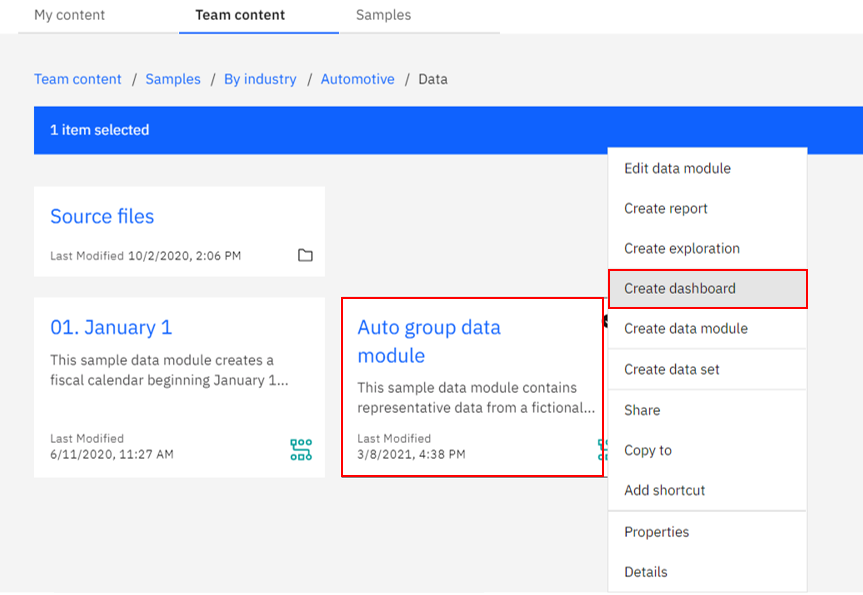This screenshot has height=595, width=863.
Task: Click the data module icon on January 1 tile
Action: 302,447
